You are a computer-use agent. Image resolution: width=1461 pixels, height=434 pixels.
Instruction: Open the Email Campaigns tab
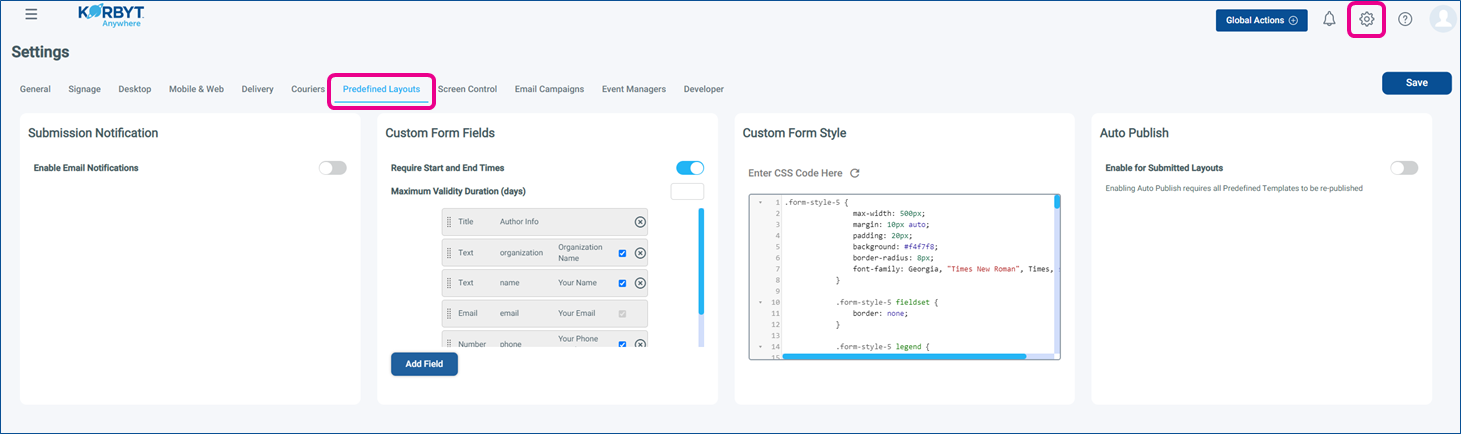(549, 89)
